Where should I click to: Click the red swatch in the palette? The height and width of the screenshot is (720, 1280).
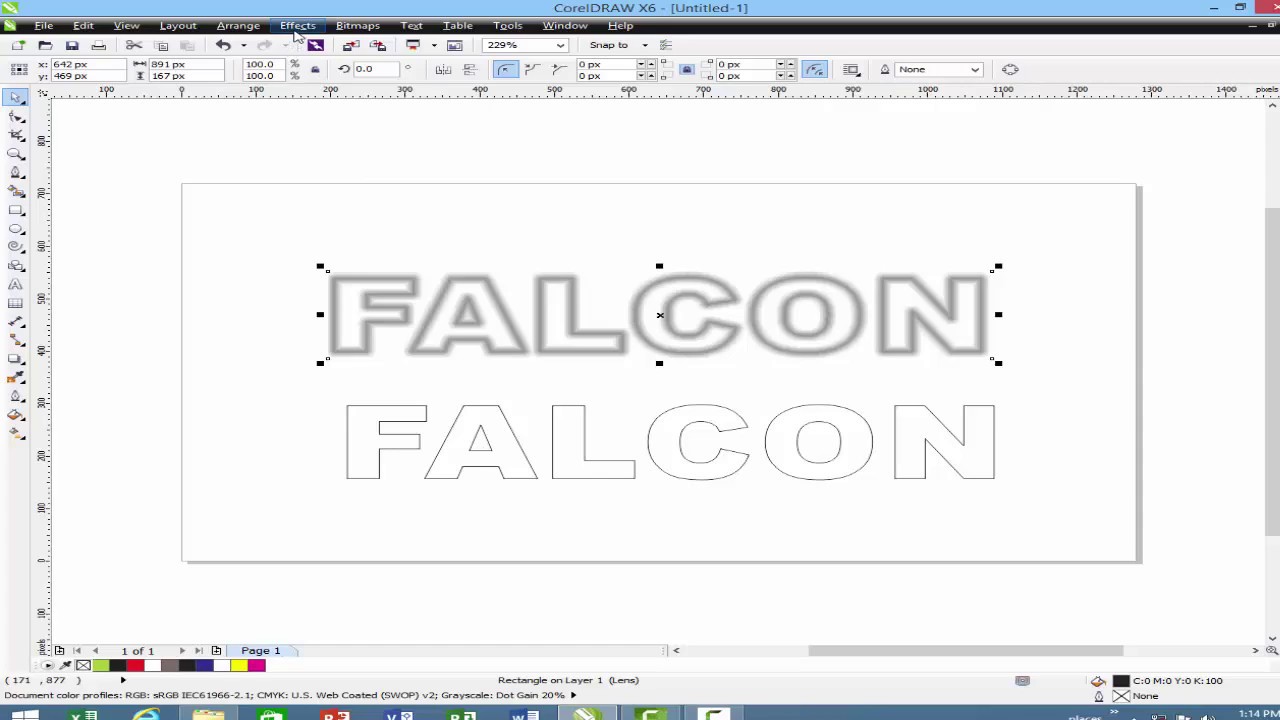135,665
